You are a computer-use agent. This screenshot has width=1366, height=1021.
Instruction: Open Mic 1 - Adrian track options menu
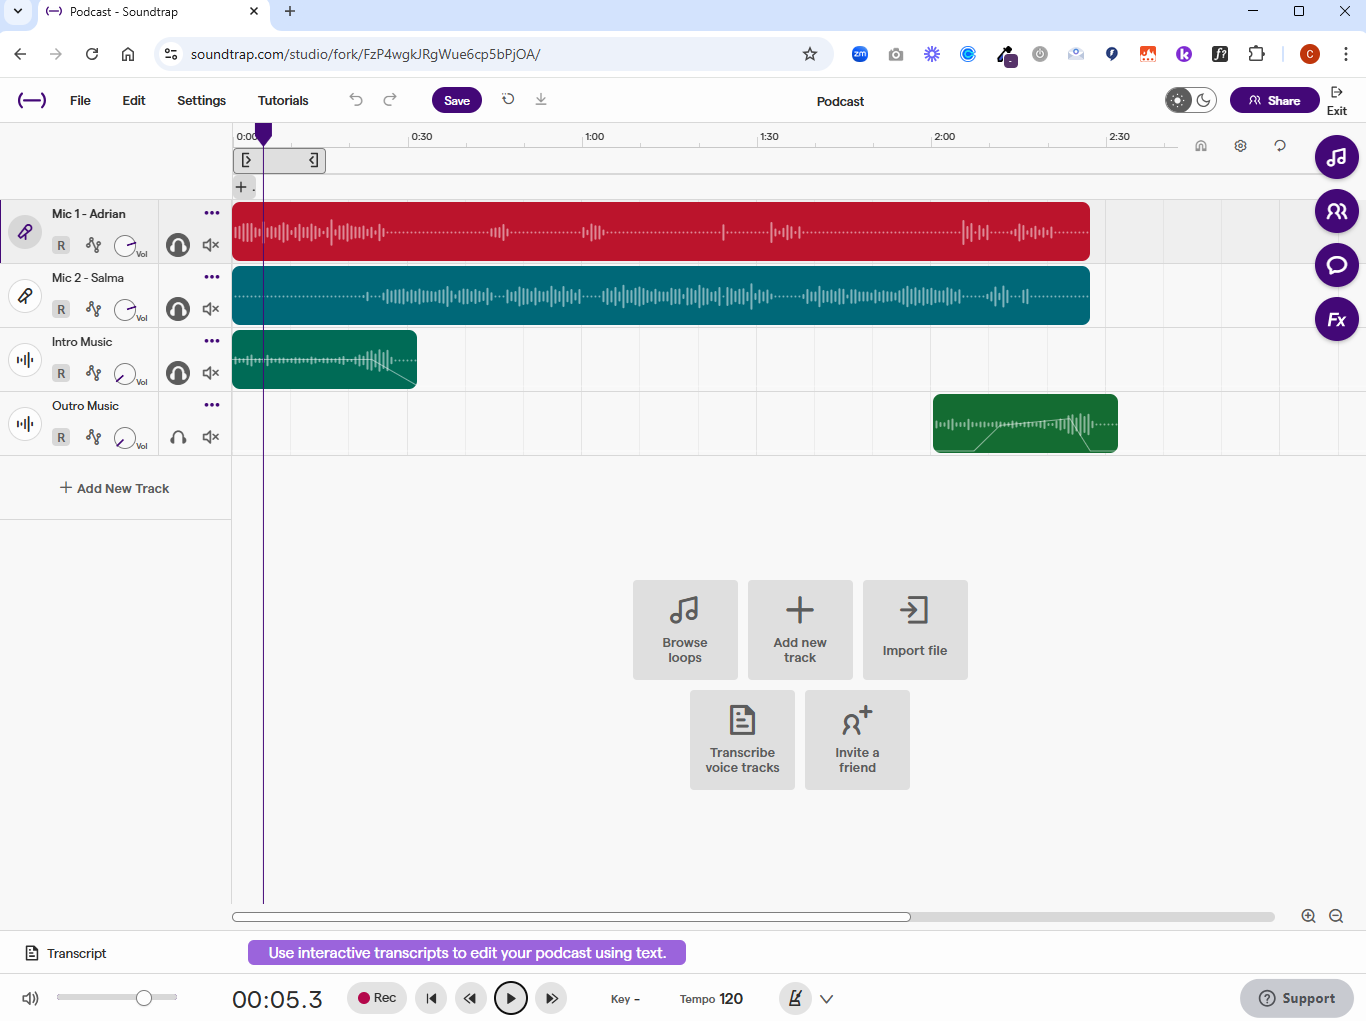click(212, 213)
